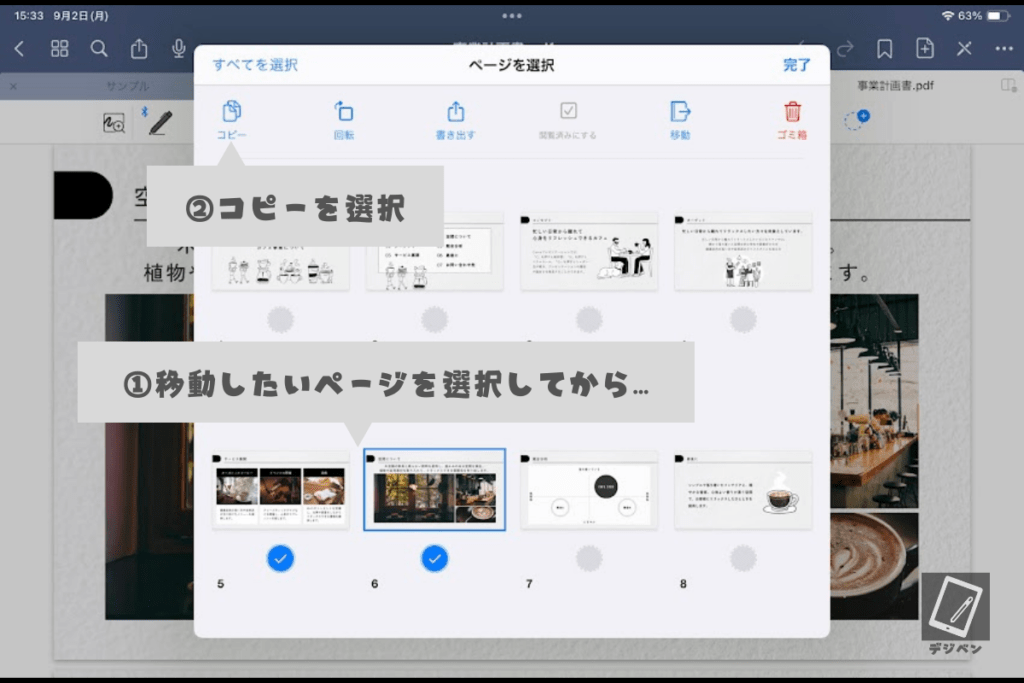The image size is (1024, 683).
Task: Tap the Copy (コピー) icon
Action: pos(232,112)
